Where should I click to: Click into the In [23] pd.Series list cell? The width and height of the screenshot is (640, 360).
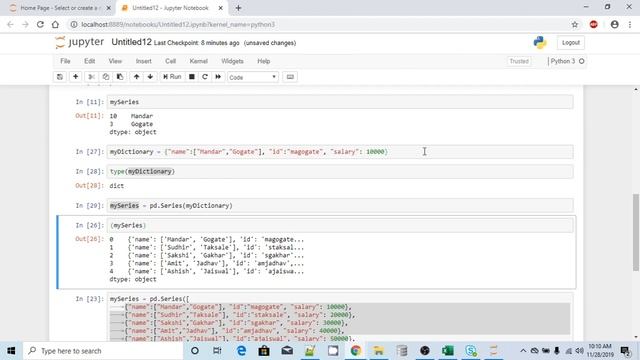[340, 318]
